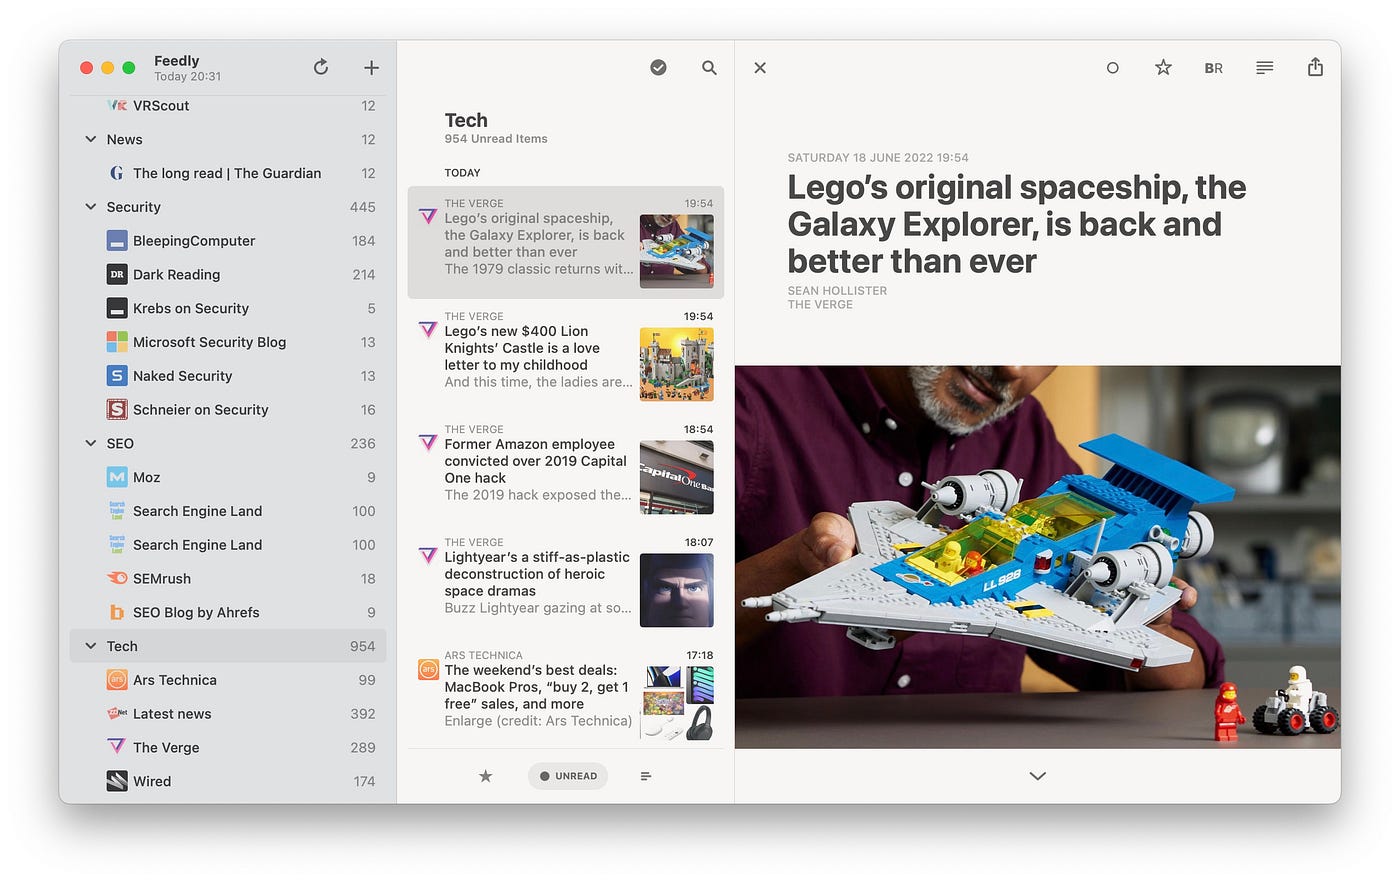Click Naked Security S icon
This screenshot has width=1400, height=882.
click(x=117, y=376)
